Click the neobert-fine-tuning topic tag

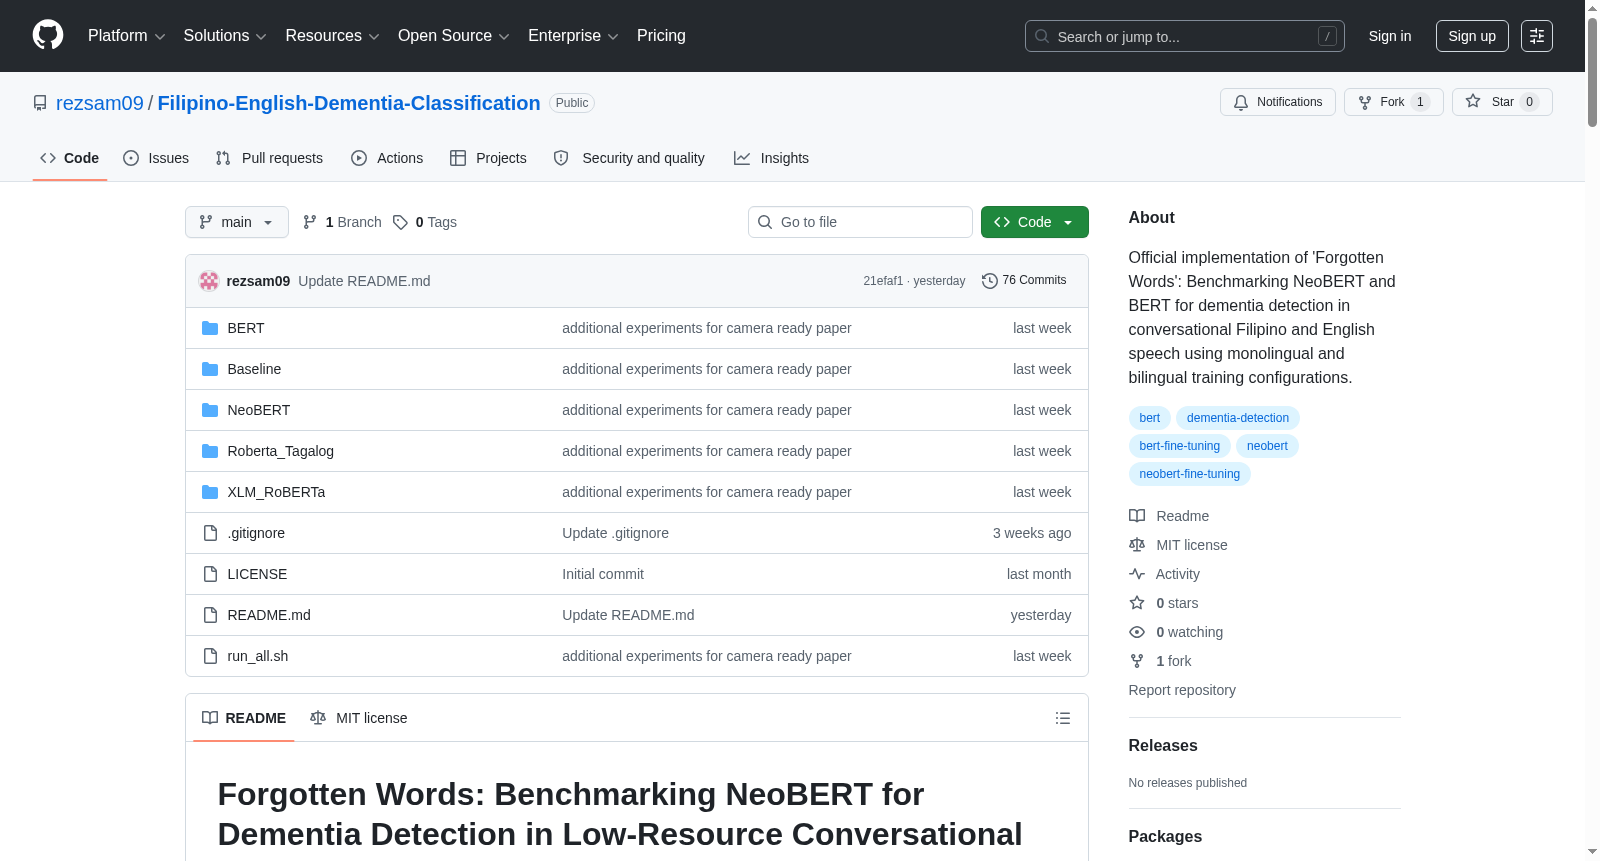1190,474
